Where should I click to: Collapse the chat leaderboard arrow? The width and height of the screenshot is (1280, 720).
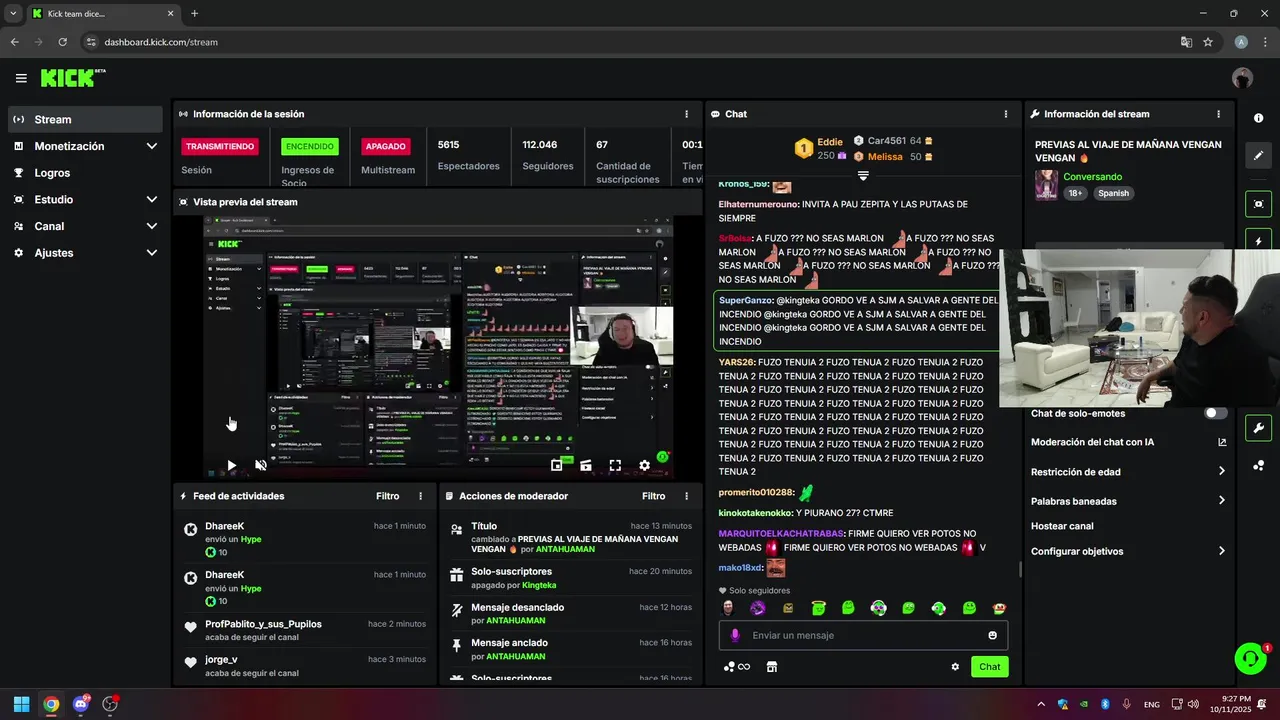tap(863, 176)
